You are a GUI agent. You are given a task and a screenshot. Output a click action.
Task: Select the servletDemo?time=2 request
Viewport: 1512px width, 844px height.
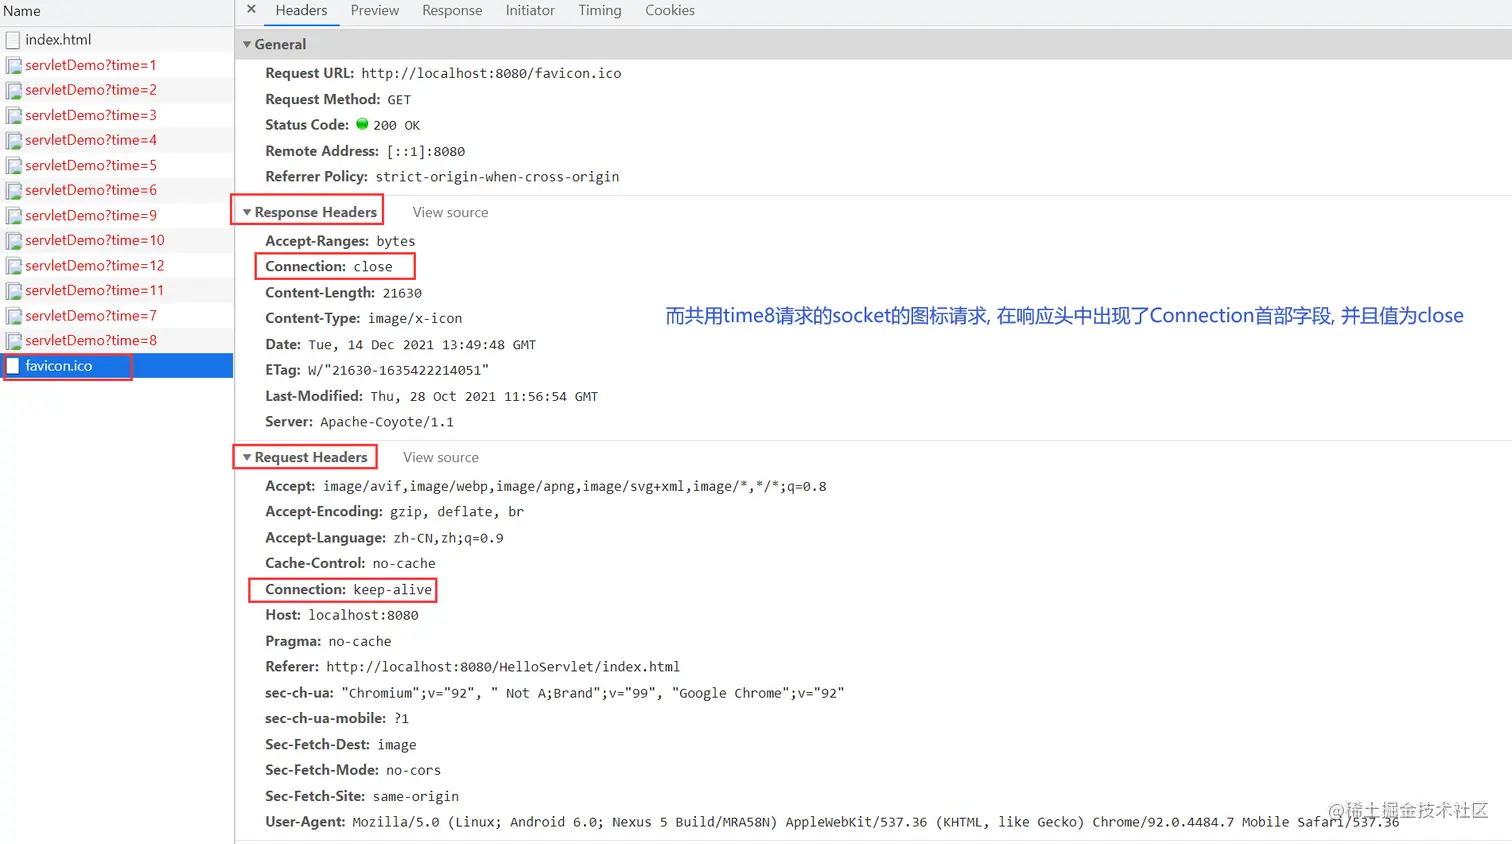[x=117, y=90]
